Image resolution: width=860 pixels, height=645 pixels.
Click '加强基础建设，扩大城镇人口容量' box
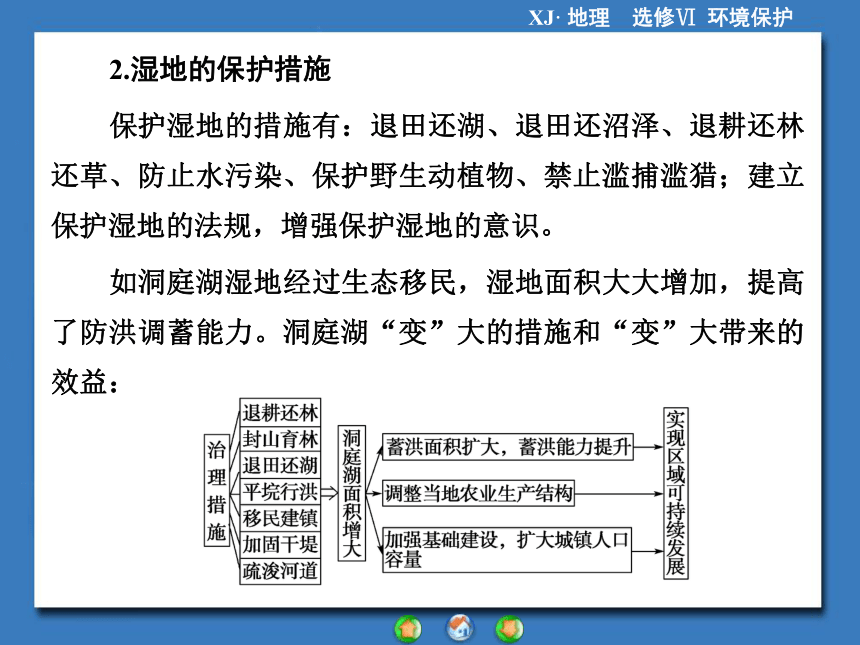(507, 550)
